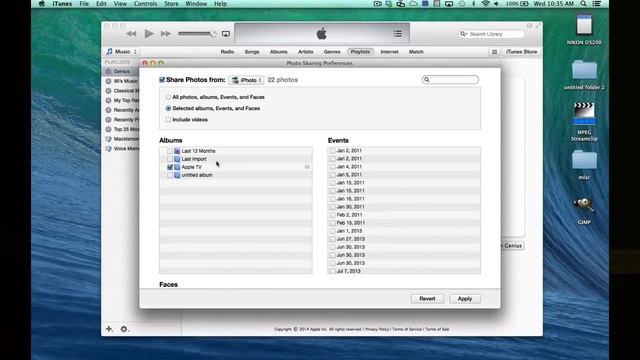640x360 pixels.
Task: Click the Recently Played playlist icon
Action: (108, 120)
